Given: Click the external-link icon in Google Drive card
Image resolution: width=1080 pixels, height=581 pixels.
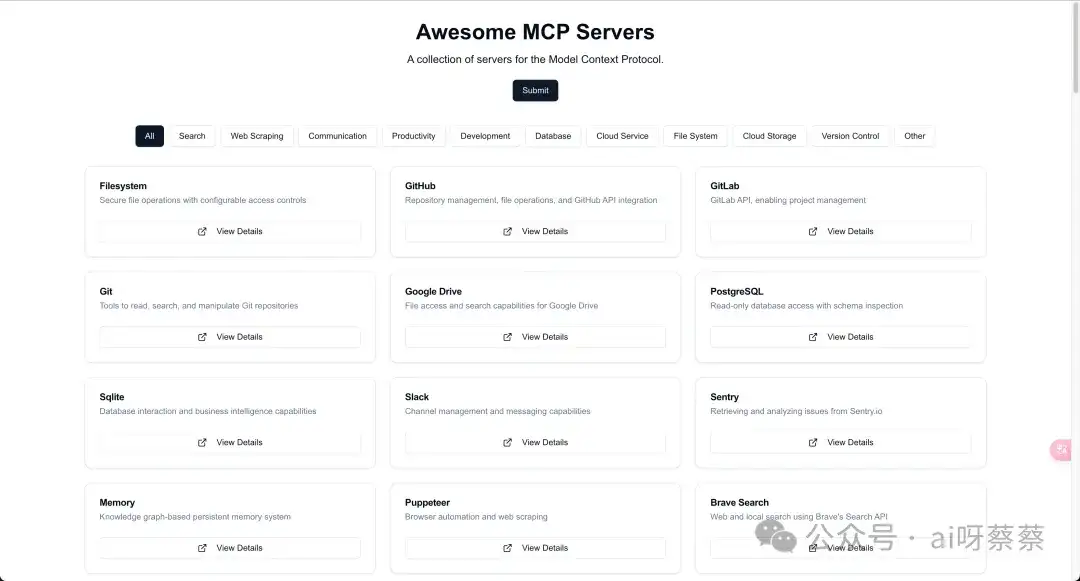Looking at the screenshot, I should coord(508,337).
